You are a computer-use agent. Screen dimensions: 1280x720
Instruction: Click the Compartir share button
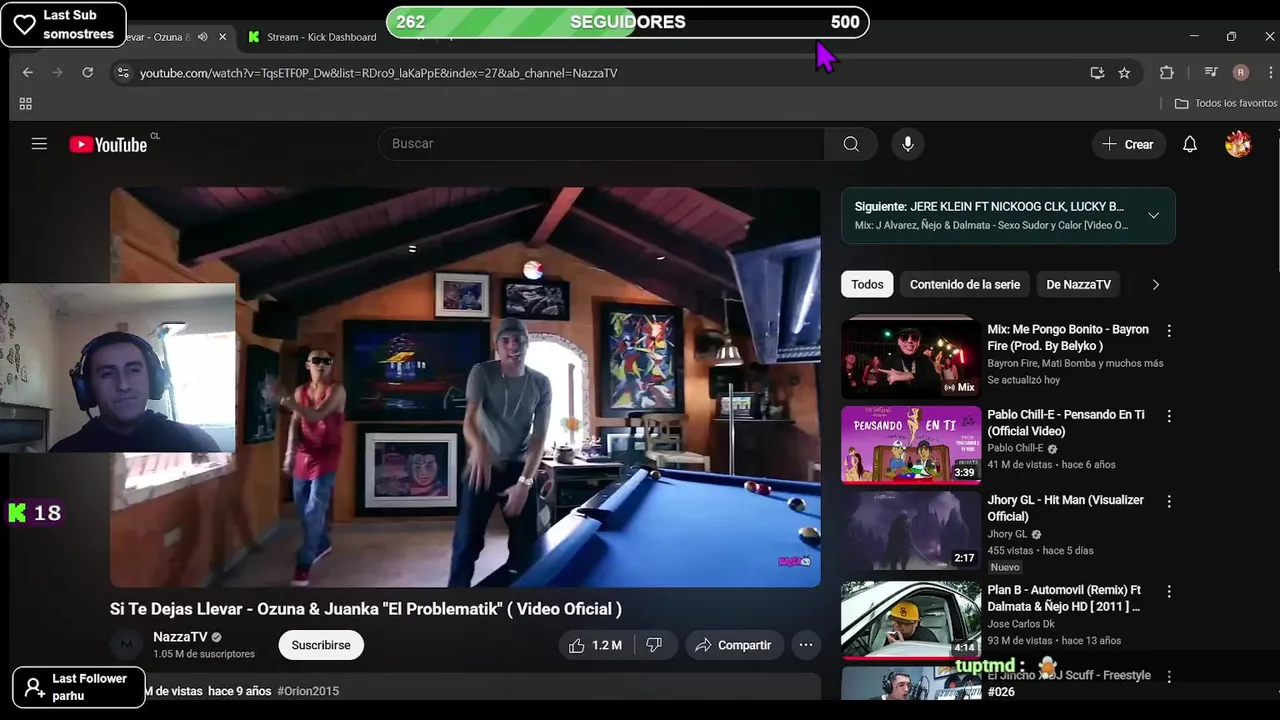point(733,645)
